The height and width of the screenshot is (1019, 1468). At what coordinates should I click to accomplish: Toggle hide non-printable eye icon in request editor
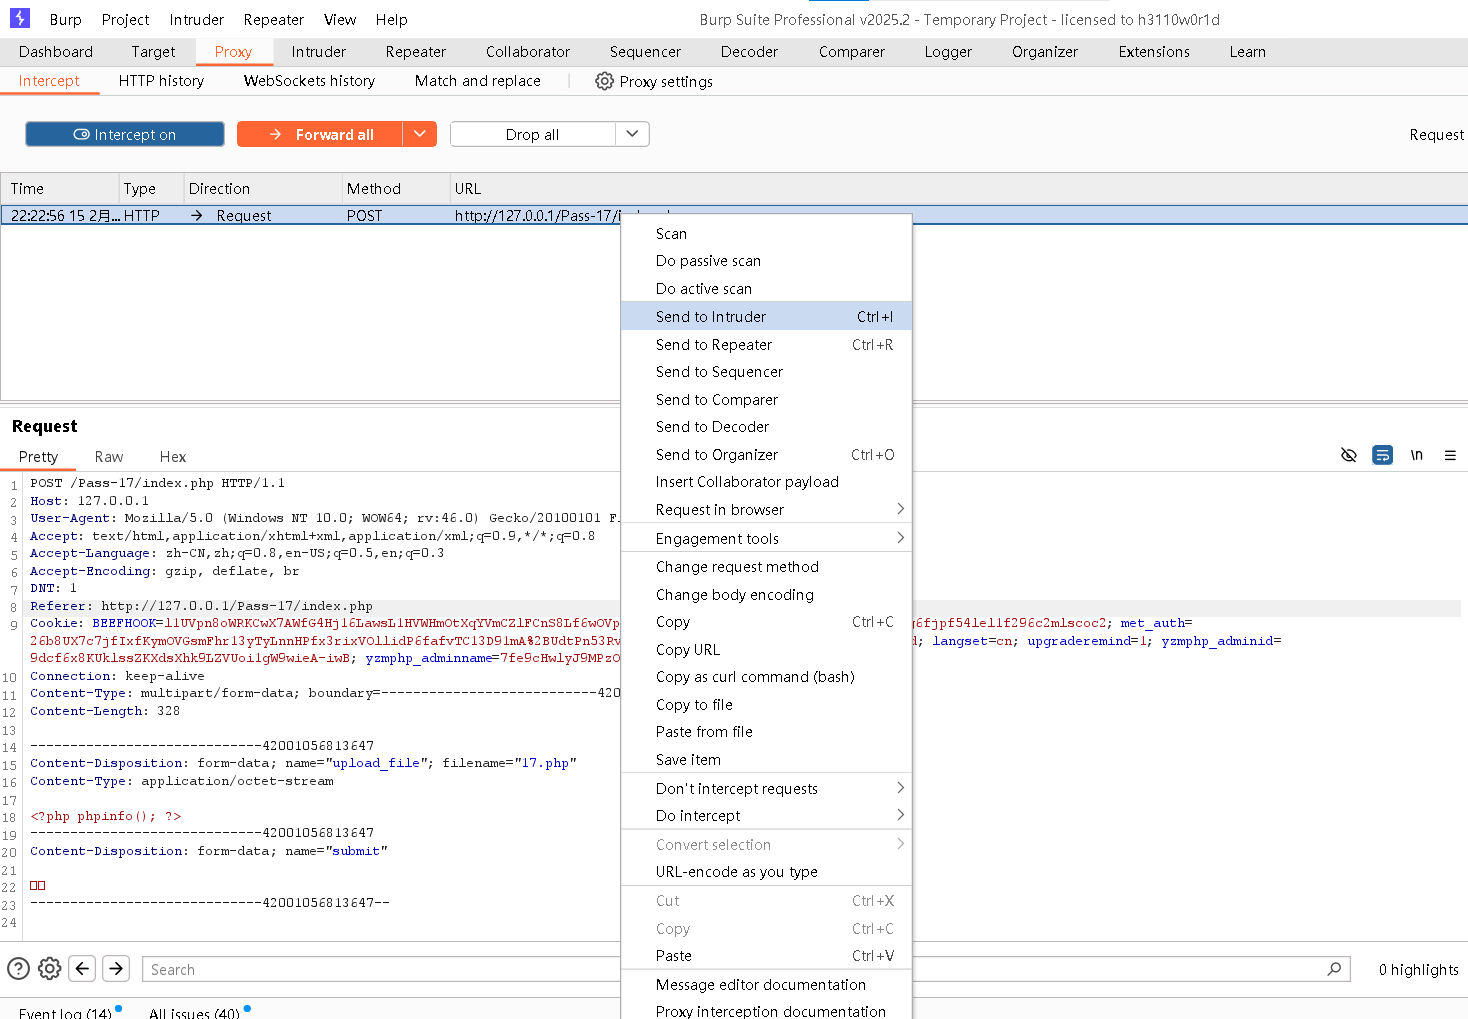click(1348, 455)
